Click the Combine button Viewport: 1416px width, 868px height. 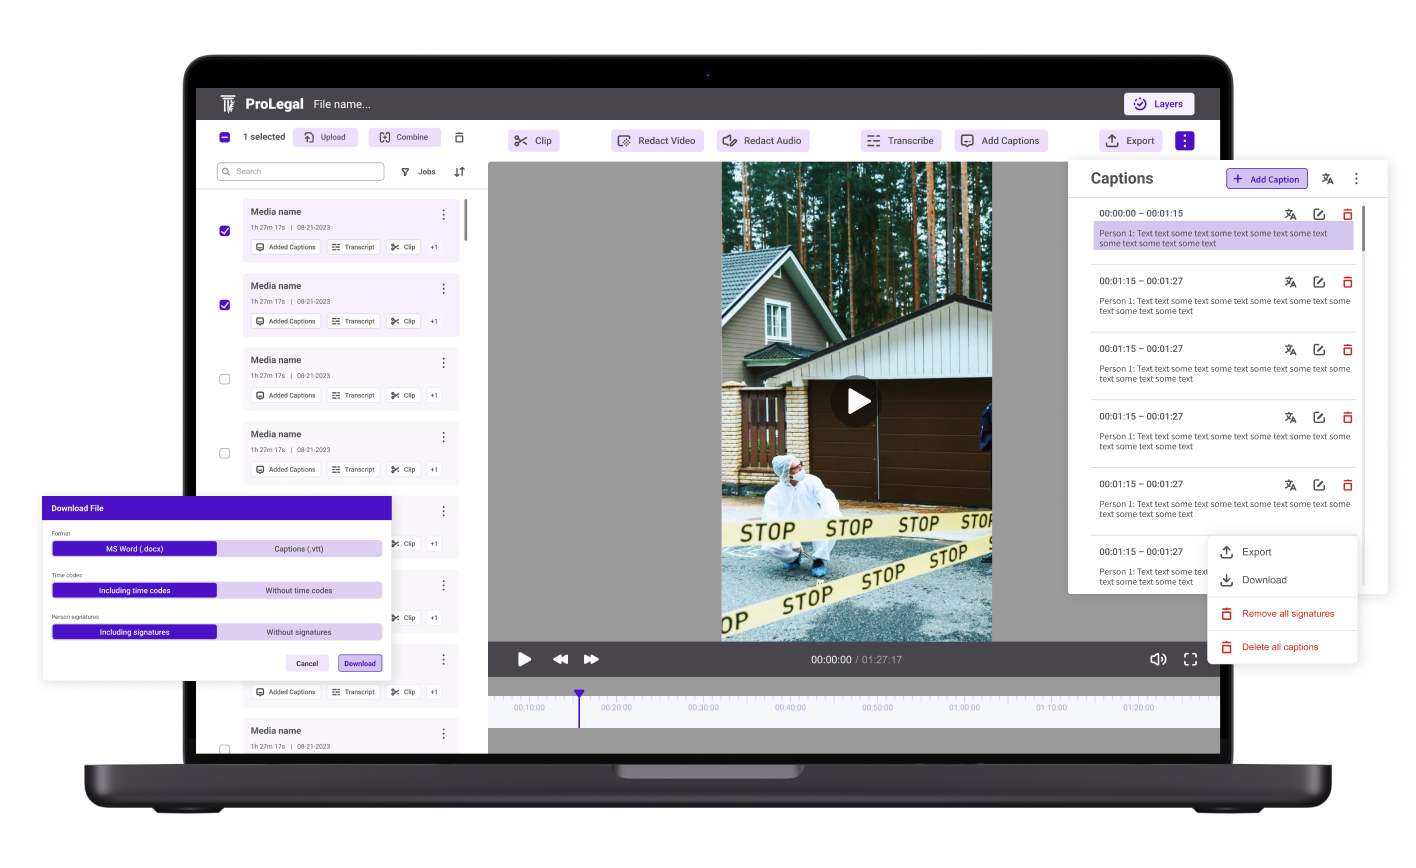(x=404, y=137)
